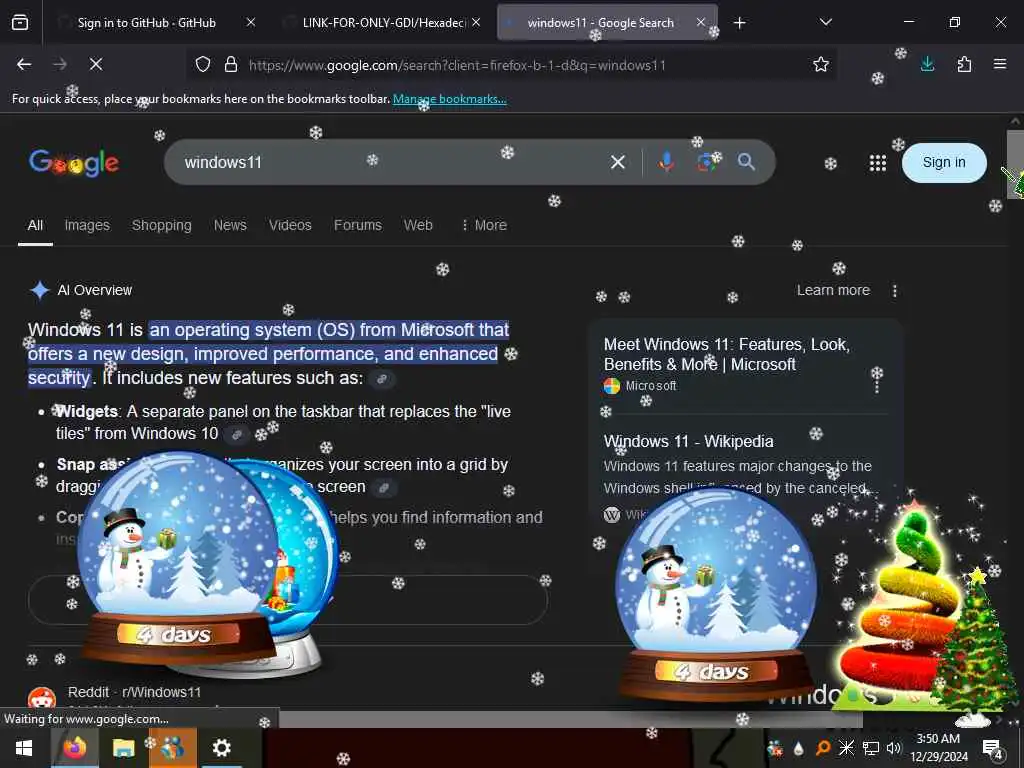Screen dimensions: 1024x768
Task: Submit search with magnifier icon
Action: click(x=746, y=162)
